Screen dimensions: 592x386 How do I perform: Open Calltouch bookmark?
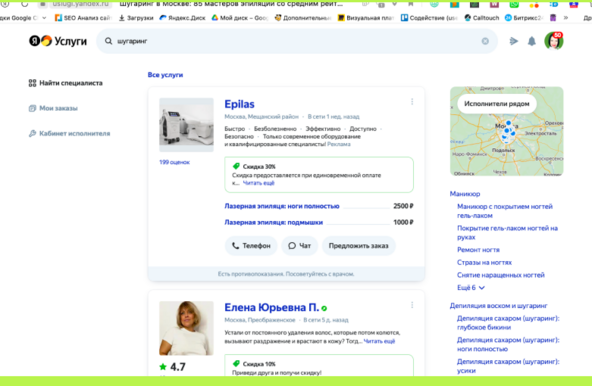point(481,18)
